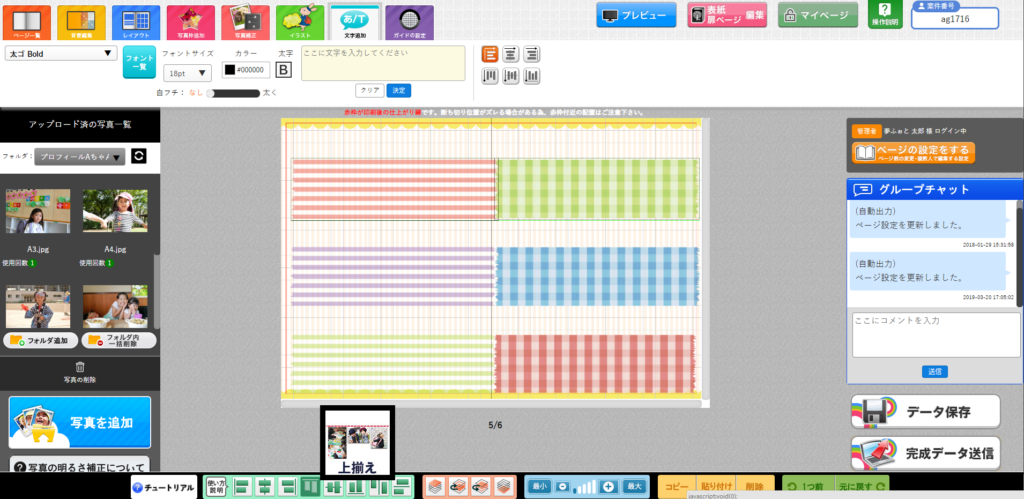The image size is (1024, 499).
Task: Open the 太ゴ Bold font dropdown
Action: (61, 54)
